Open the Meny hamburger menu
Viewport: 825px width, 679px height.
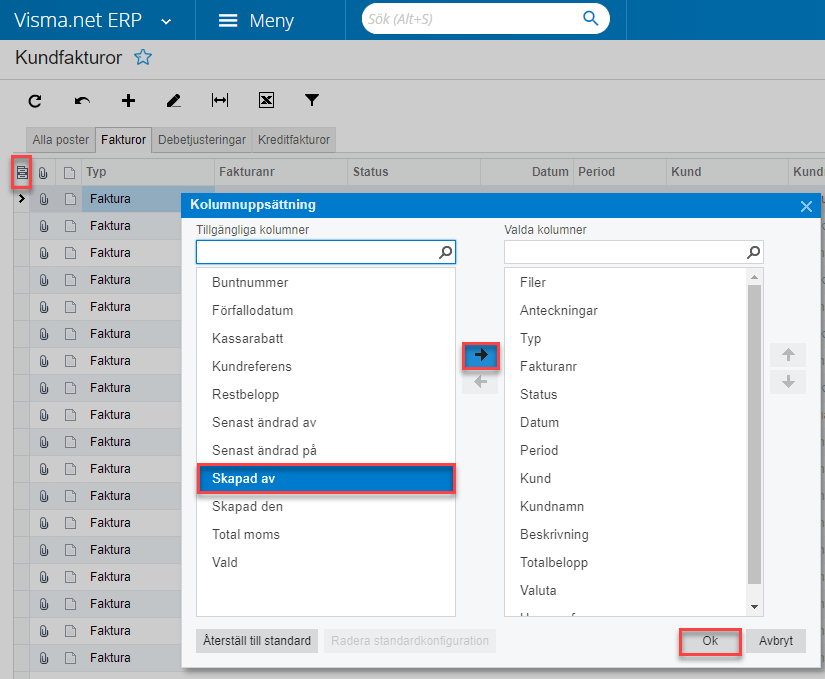(256, 21)
